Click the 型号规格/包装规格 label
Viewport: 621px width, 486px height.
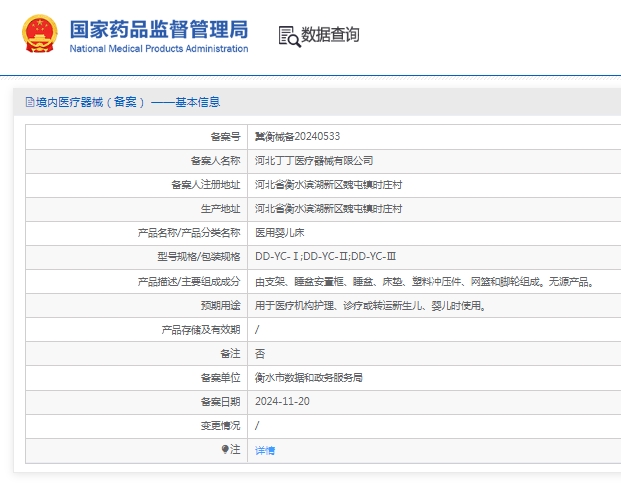coord(198,257)
